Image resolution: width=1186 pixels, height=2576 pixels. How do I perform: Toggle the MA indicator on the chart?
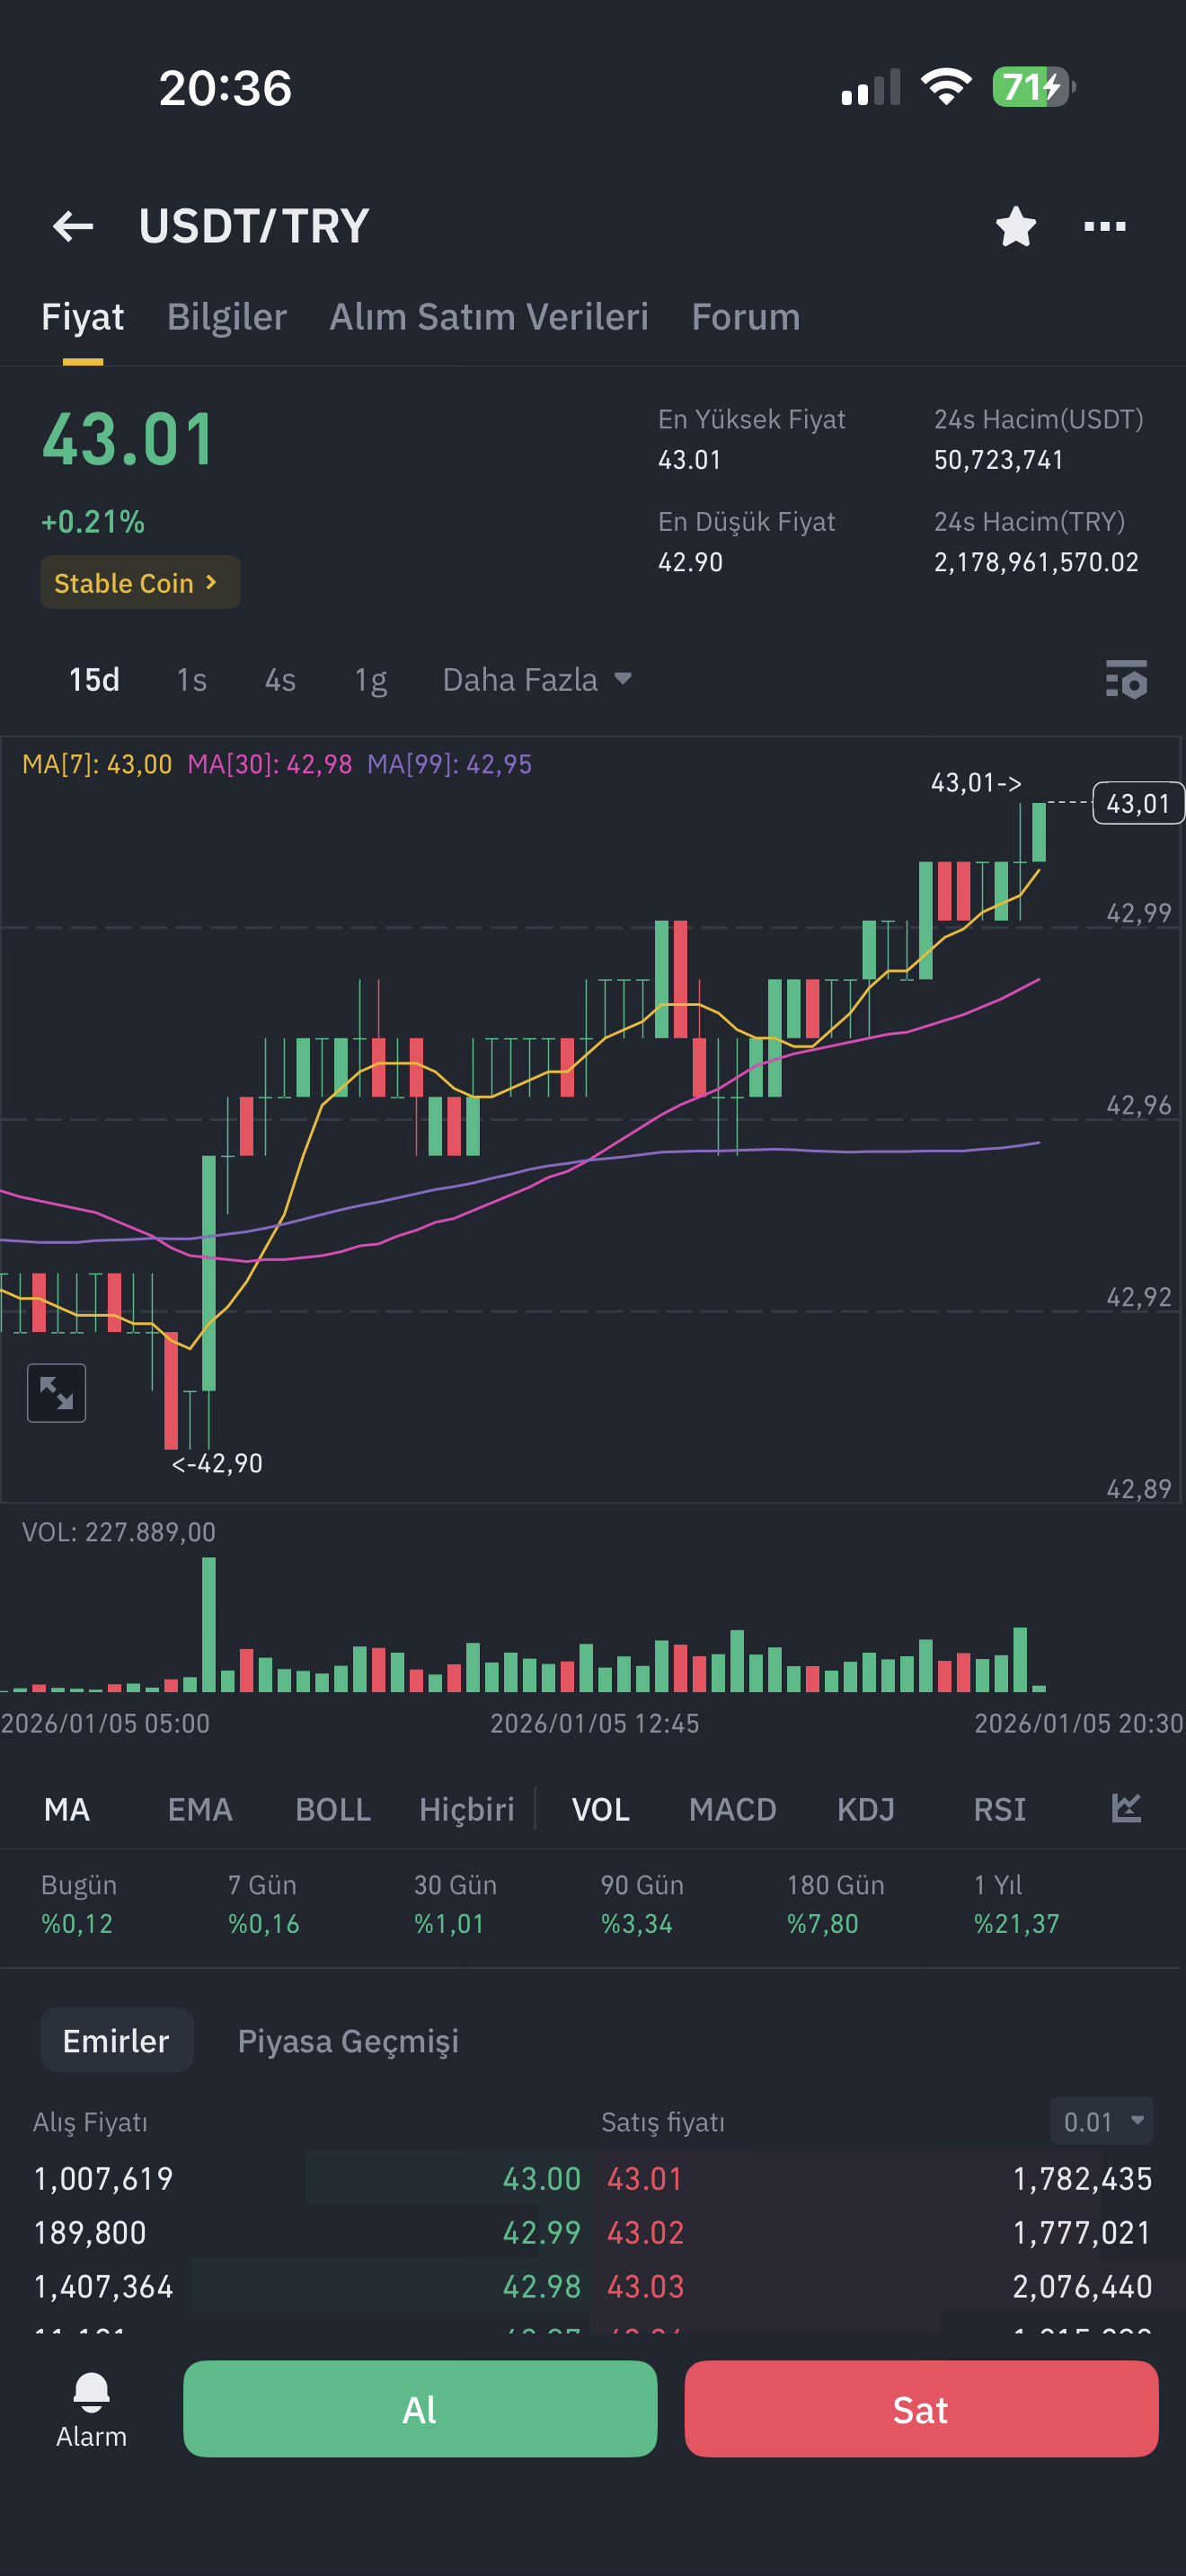point(67,1809)
